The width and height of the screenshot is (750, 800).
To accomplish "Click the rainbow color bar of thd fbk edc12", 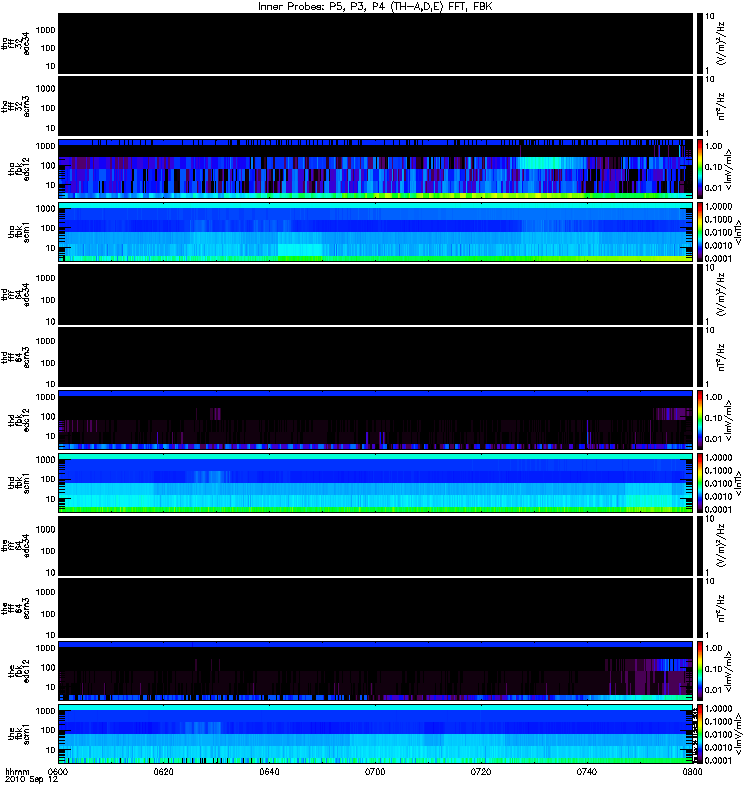I will 699,420.
